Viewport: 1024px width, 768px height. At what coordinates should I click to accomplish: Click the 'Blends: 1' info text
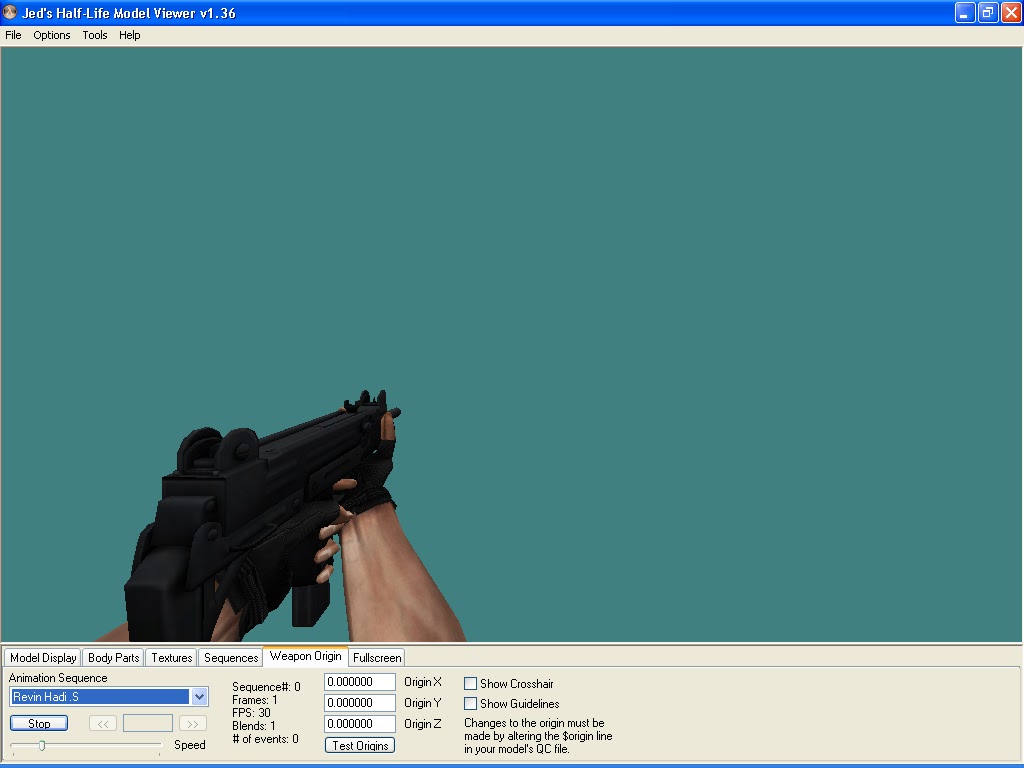click(x=254, y=726)
